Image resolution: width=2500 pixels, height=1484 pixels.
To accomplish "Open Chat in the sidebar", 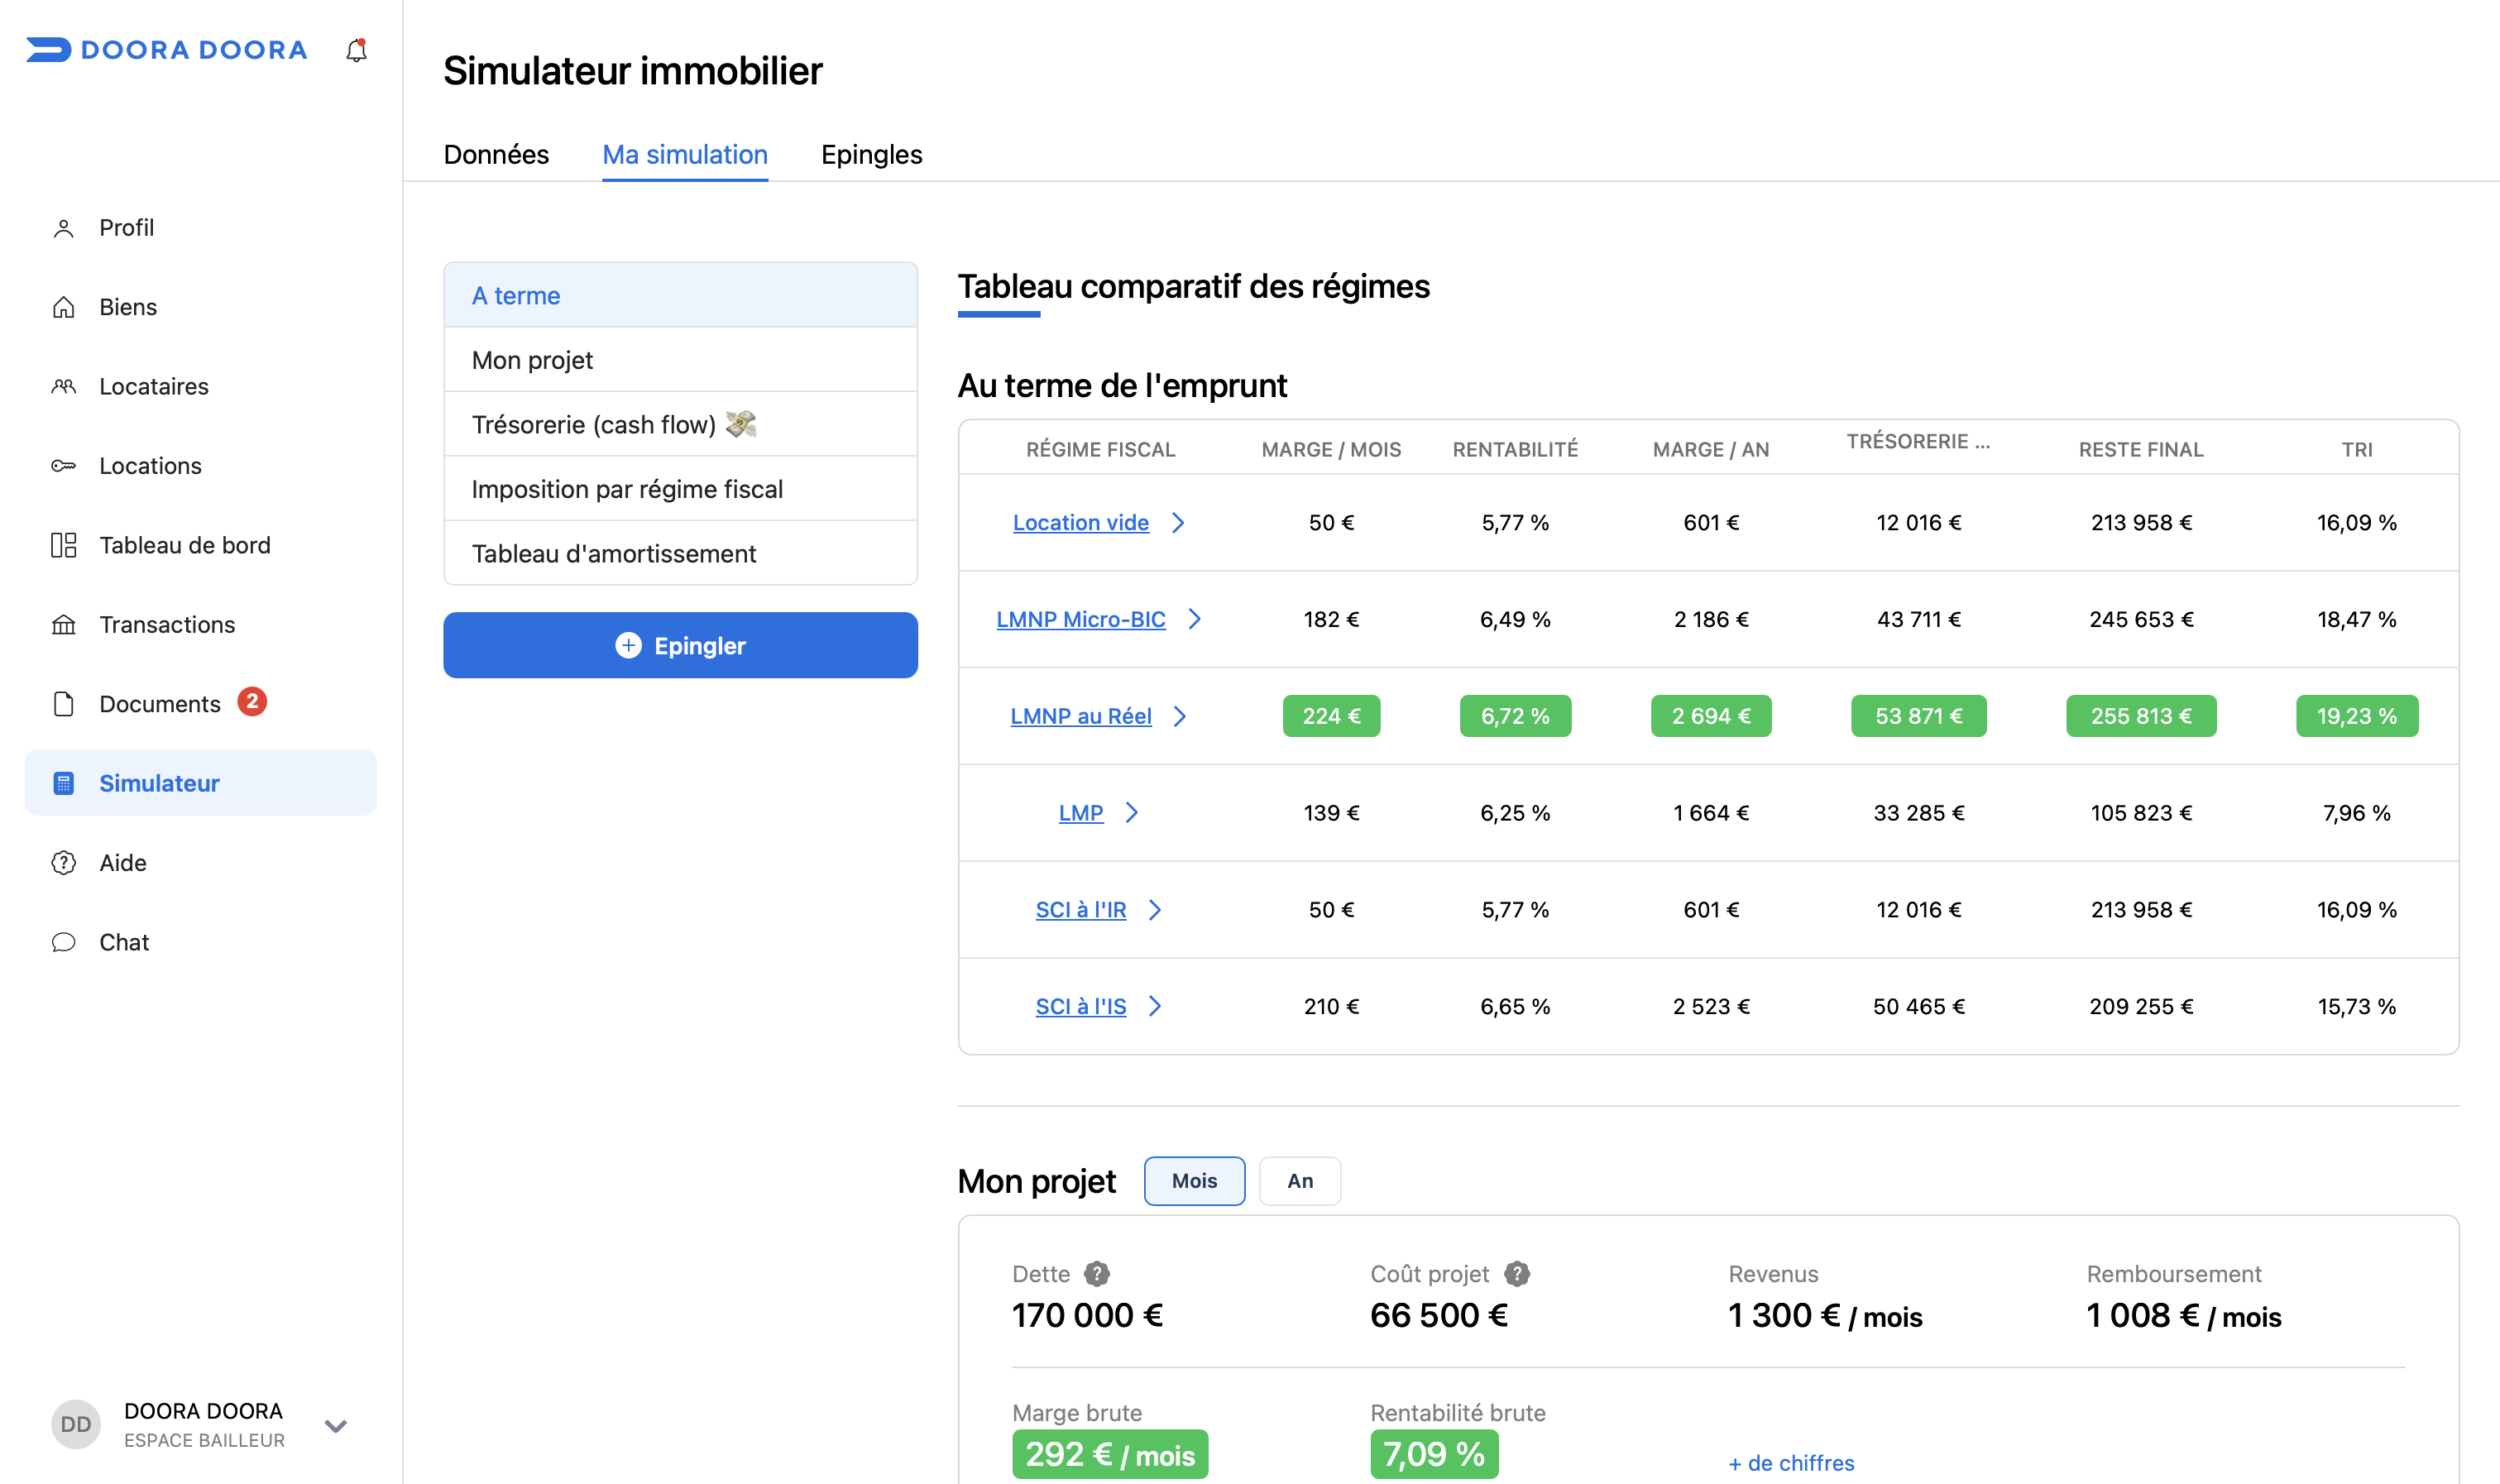I will [x=200, y=942].
